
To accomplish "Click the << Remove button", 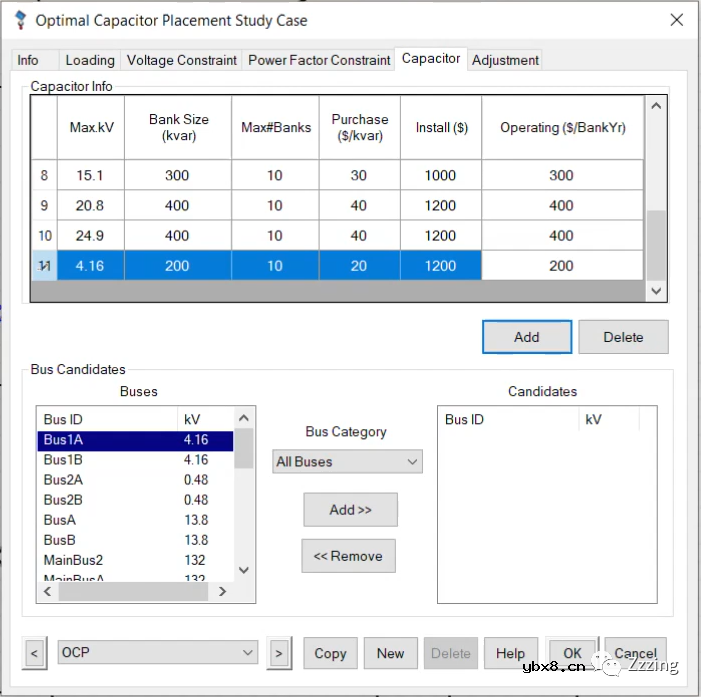I will click(x=348, y=556).
